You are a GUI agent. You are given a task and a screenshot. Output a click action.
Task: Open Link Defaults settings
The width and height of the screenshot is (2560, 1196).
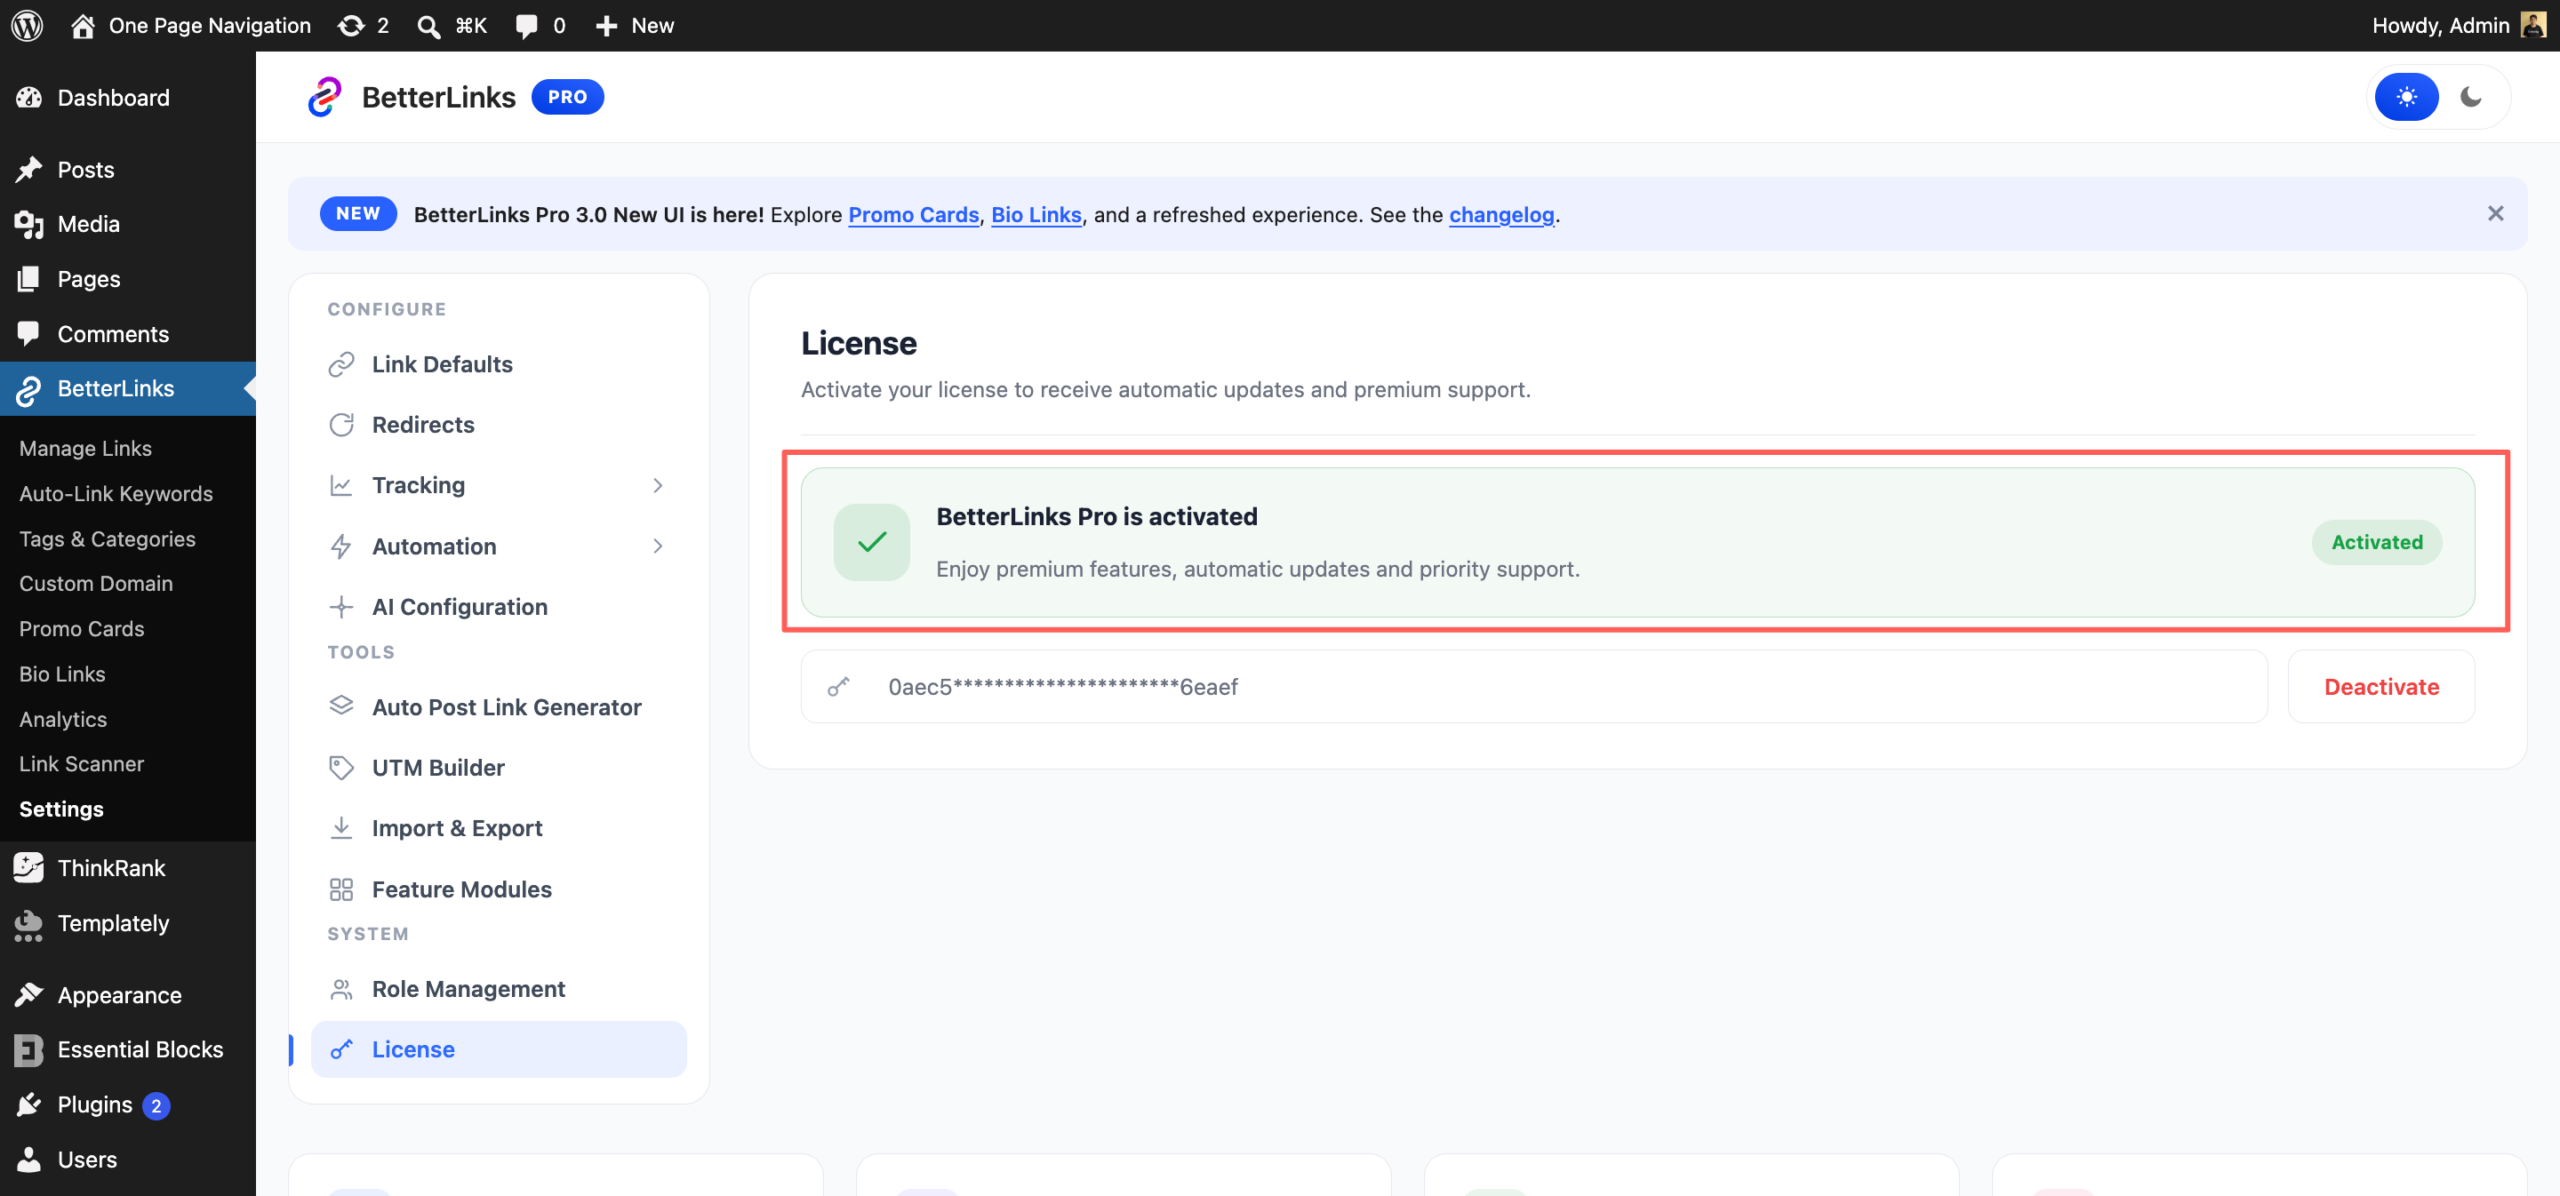pos(498,364)
